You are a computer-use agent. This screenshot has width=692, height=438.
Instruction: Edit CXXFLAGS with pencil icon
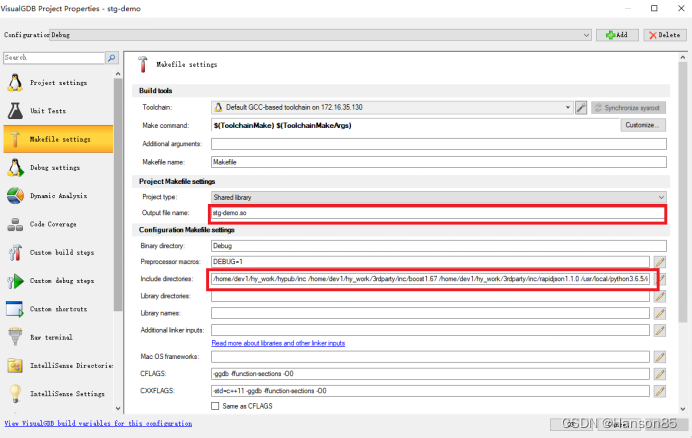(x=660, y=391)
